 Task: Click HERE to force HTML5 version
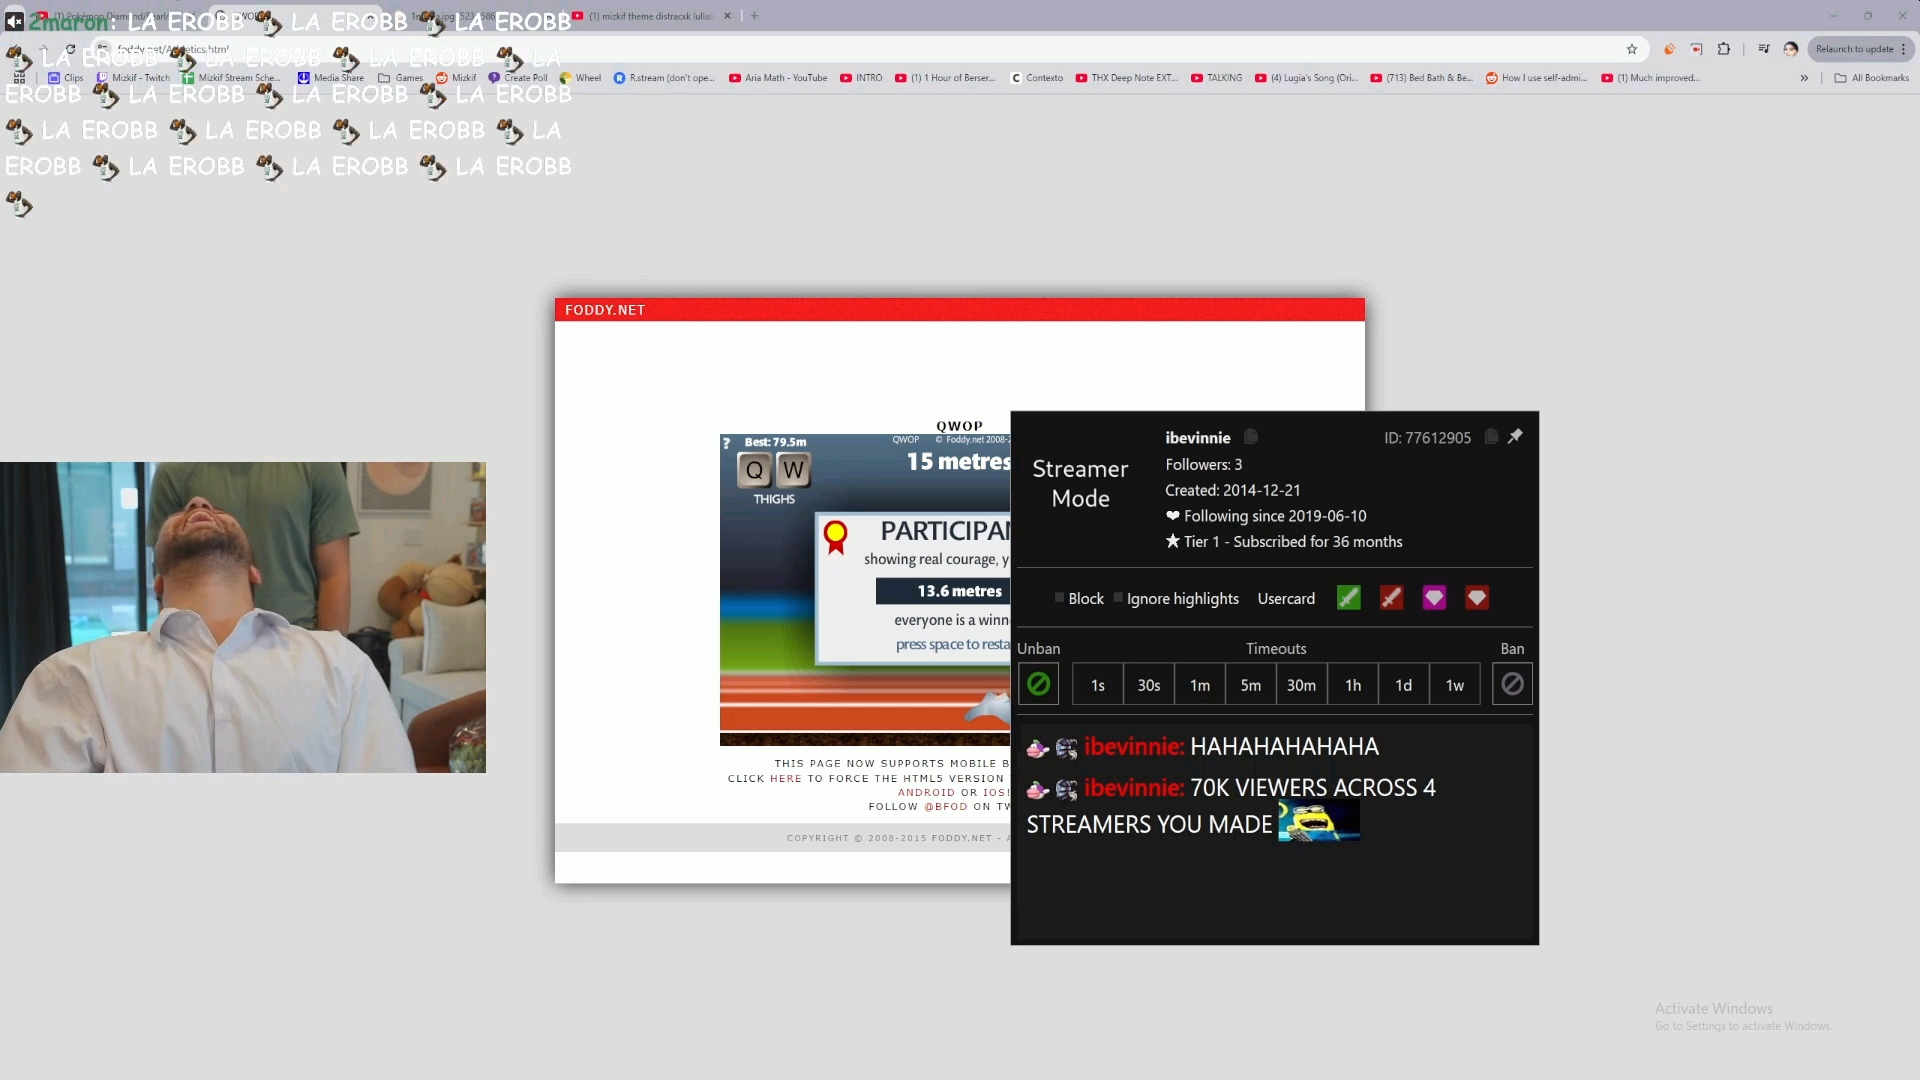coord(786,778)
